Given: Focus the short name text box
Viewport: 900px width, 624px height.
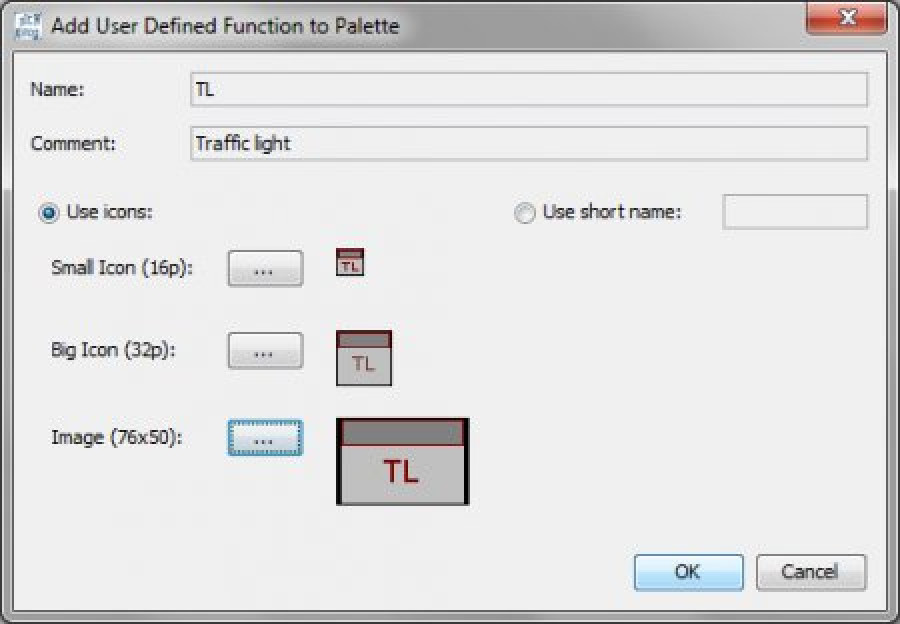Looking at the screenshot, I should pos(795,212).
